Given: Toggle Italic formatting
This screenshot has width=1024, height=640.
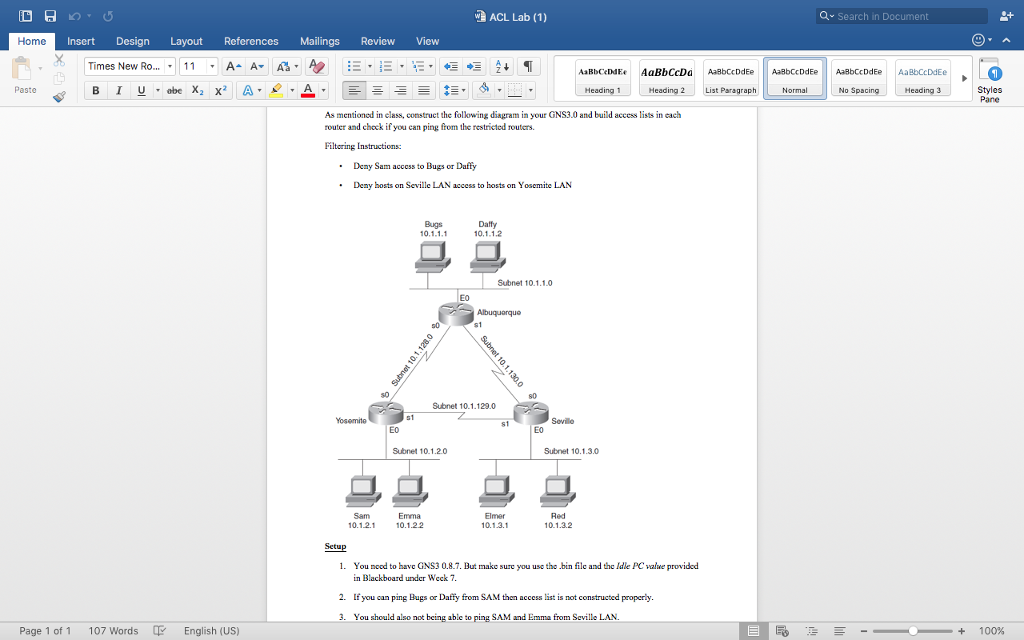Looking at the screenshot, I should (x=118, y=90).
